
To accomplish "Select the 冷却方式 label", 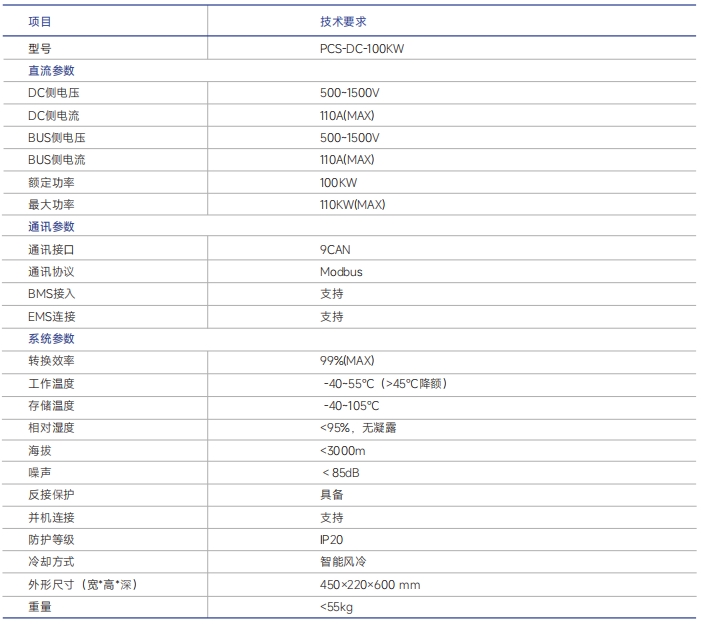I will (51, 562).
